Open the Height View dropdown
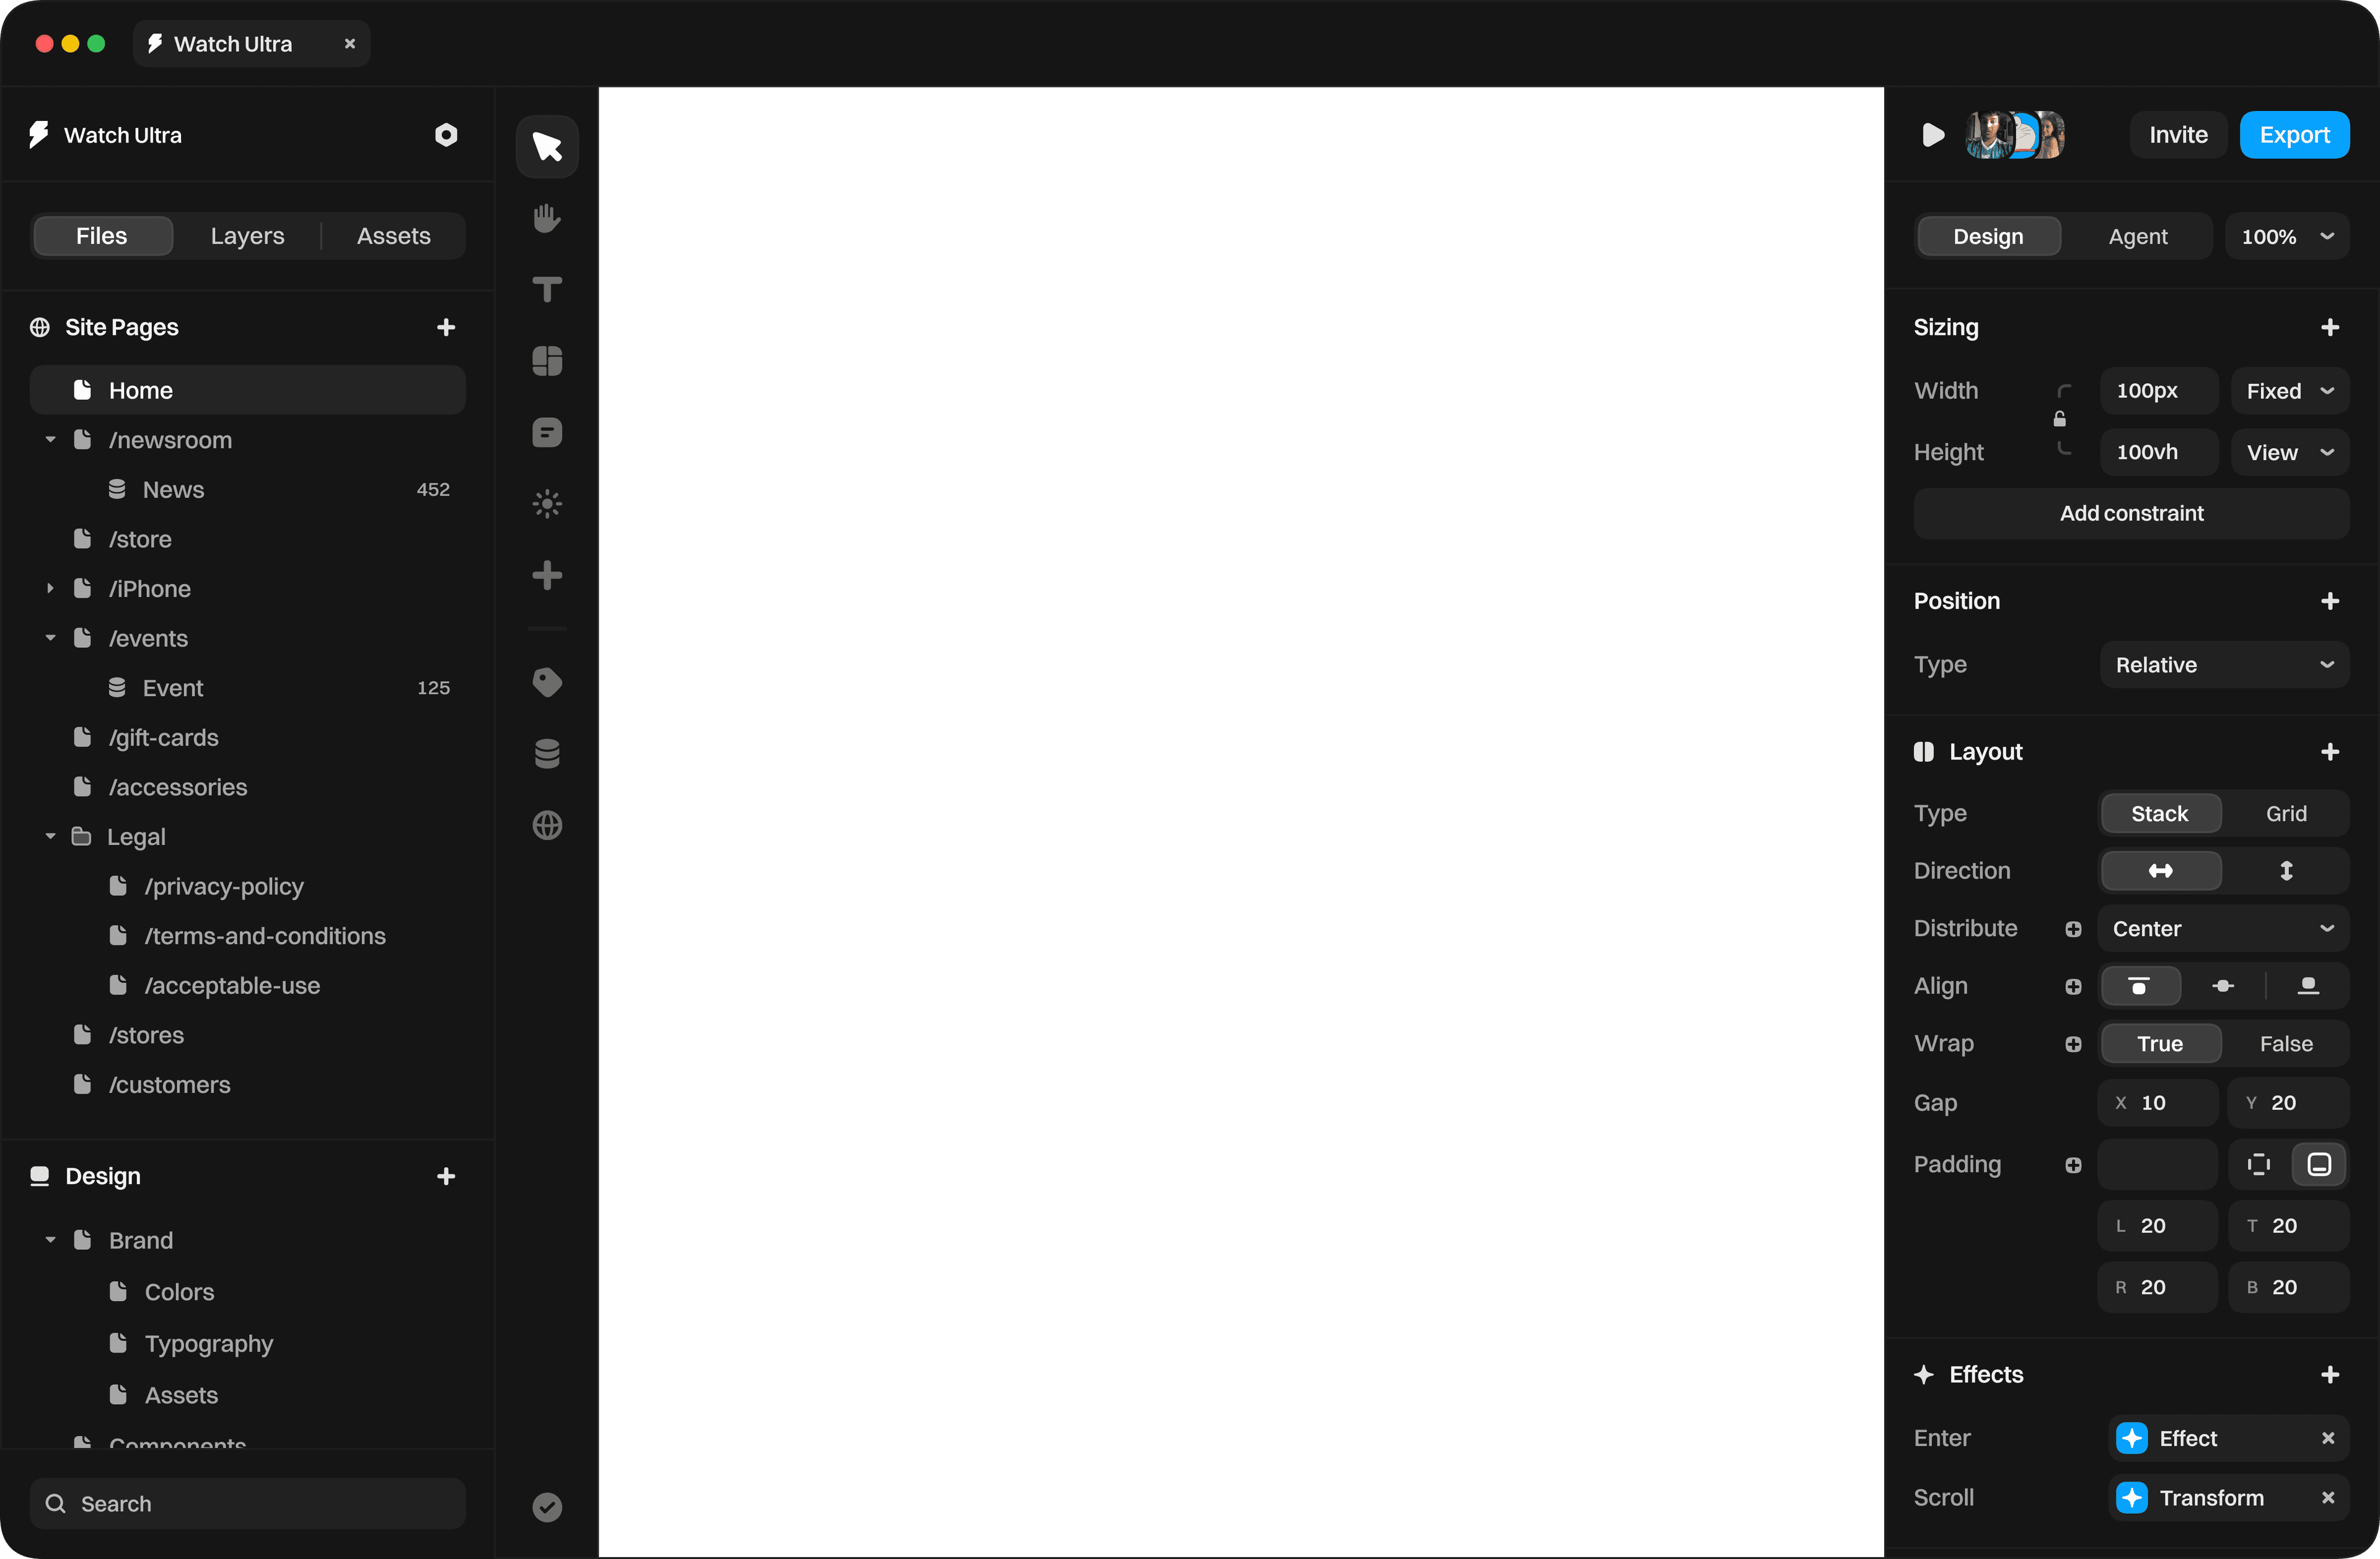 [2290, 453]
